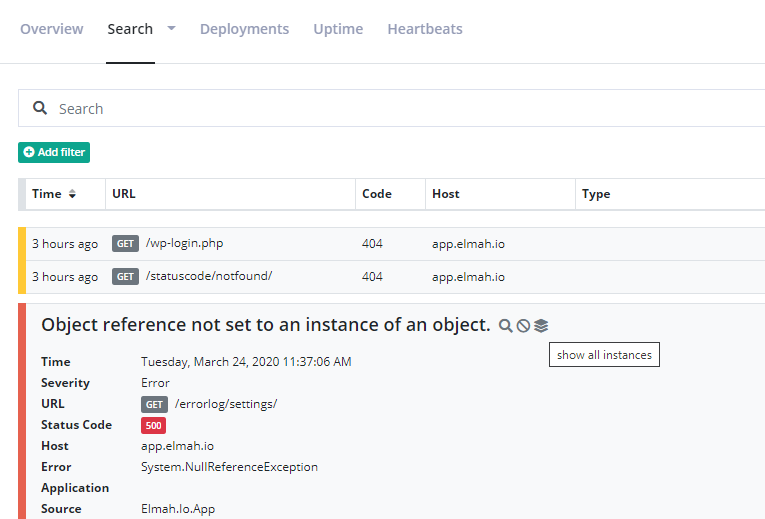Click 404 code in /statuscode/notfound/ row
765x519 pixels.
[372, 277]
